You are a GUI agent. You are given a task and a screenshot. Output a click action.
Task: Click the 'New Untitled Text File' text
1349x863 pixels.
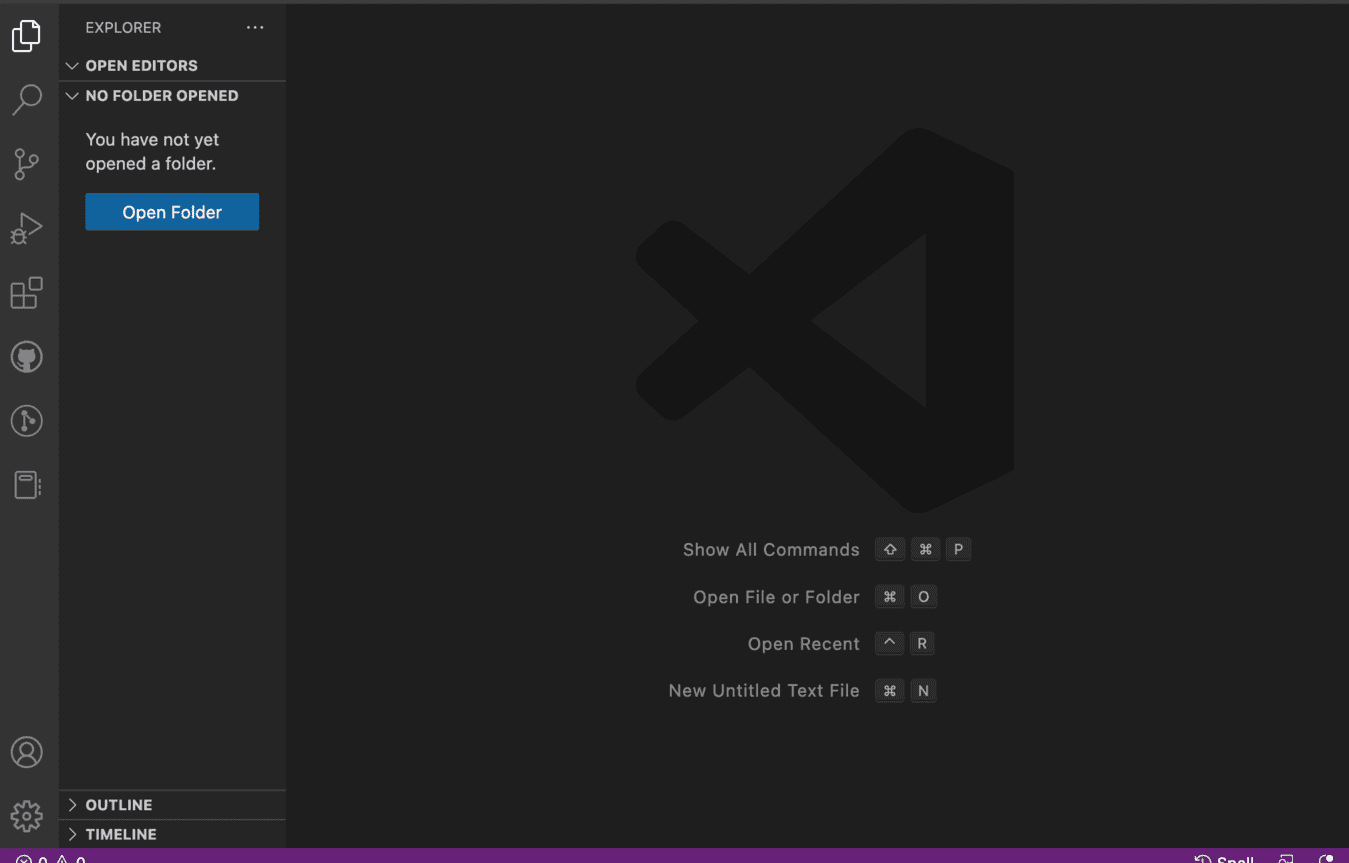click(764, 691)
